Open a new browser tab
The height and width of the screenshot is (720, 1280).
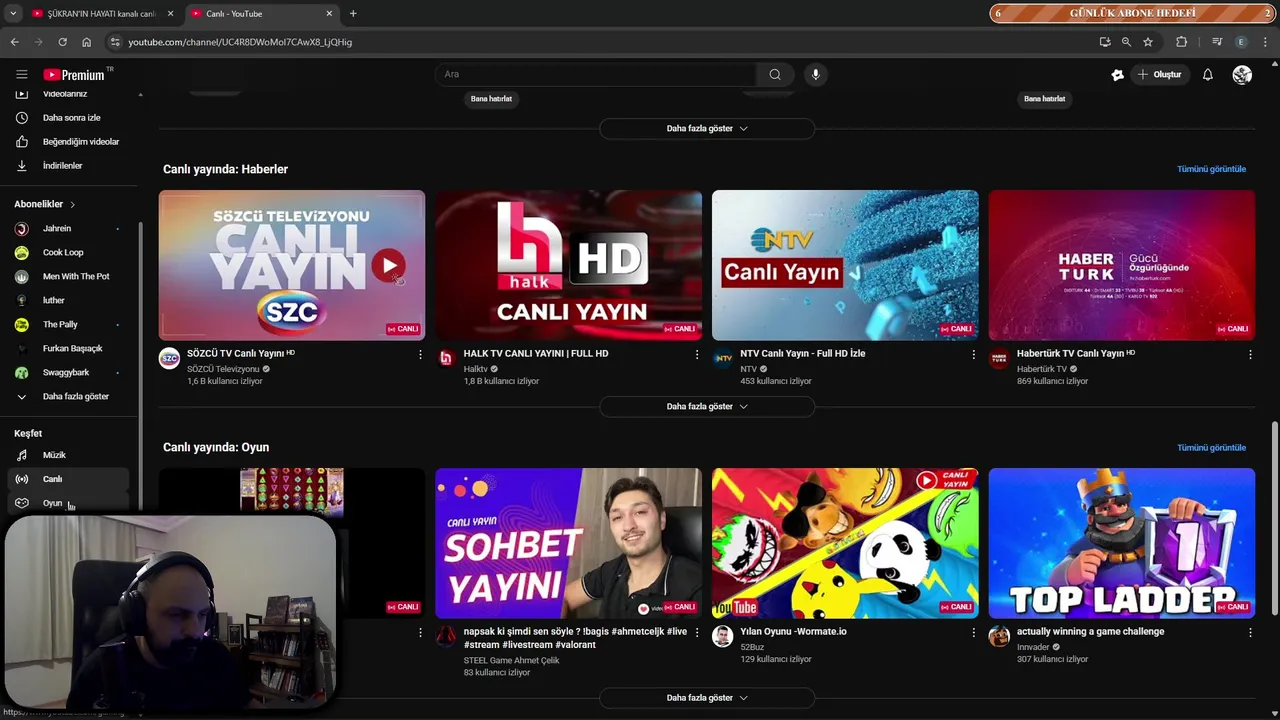pos(353,13)
